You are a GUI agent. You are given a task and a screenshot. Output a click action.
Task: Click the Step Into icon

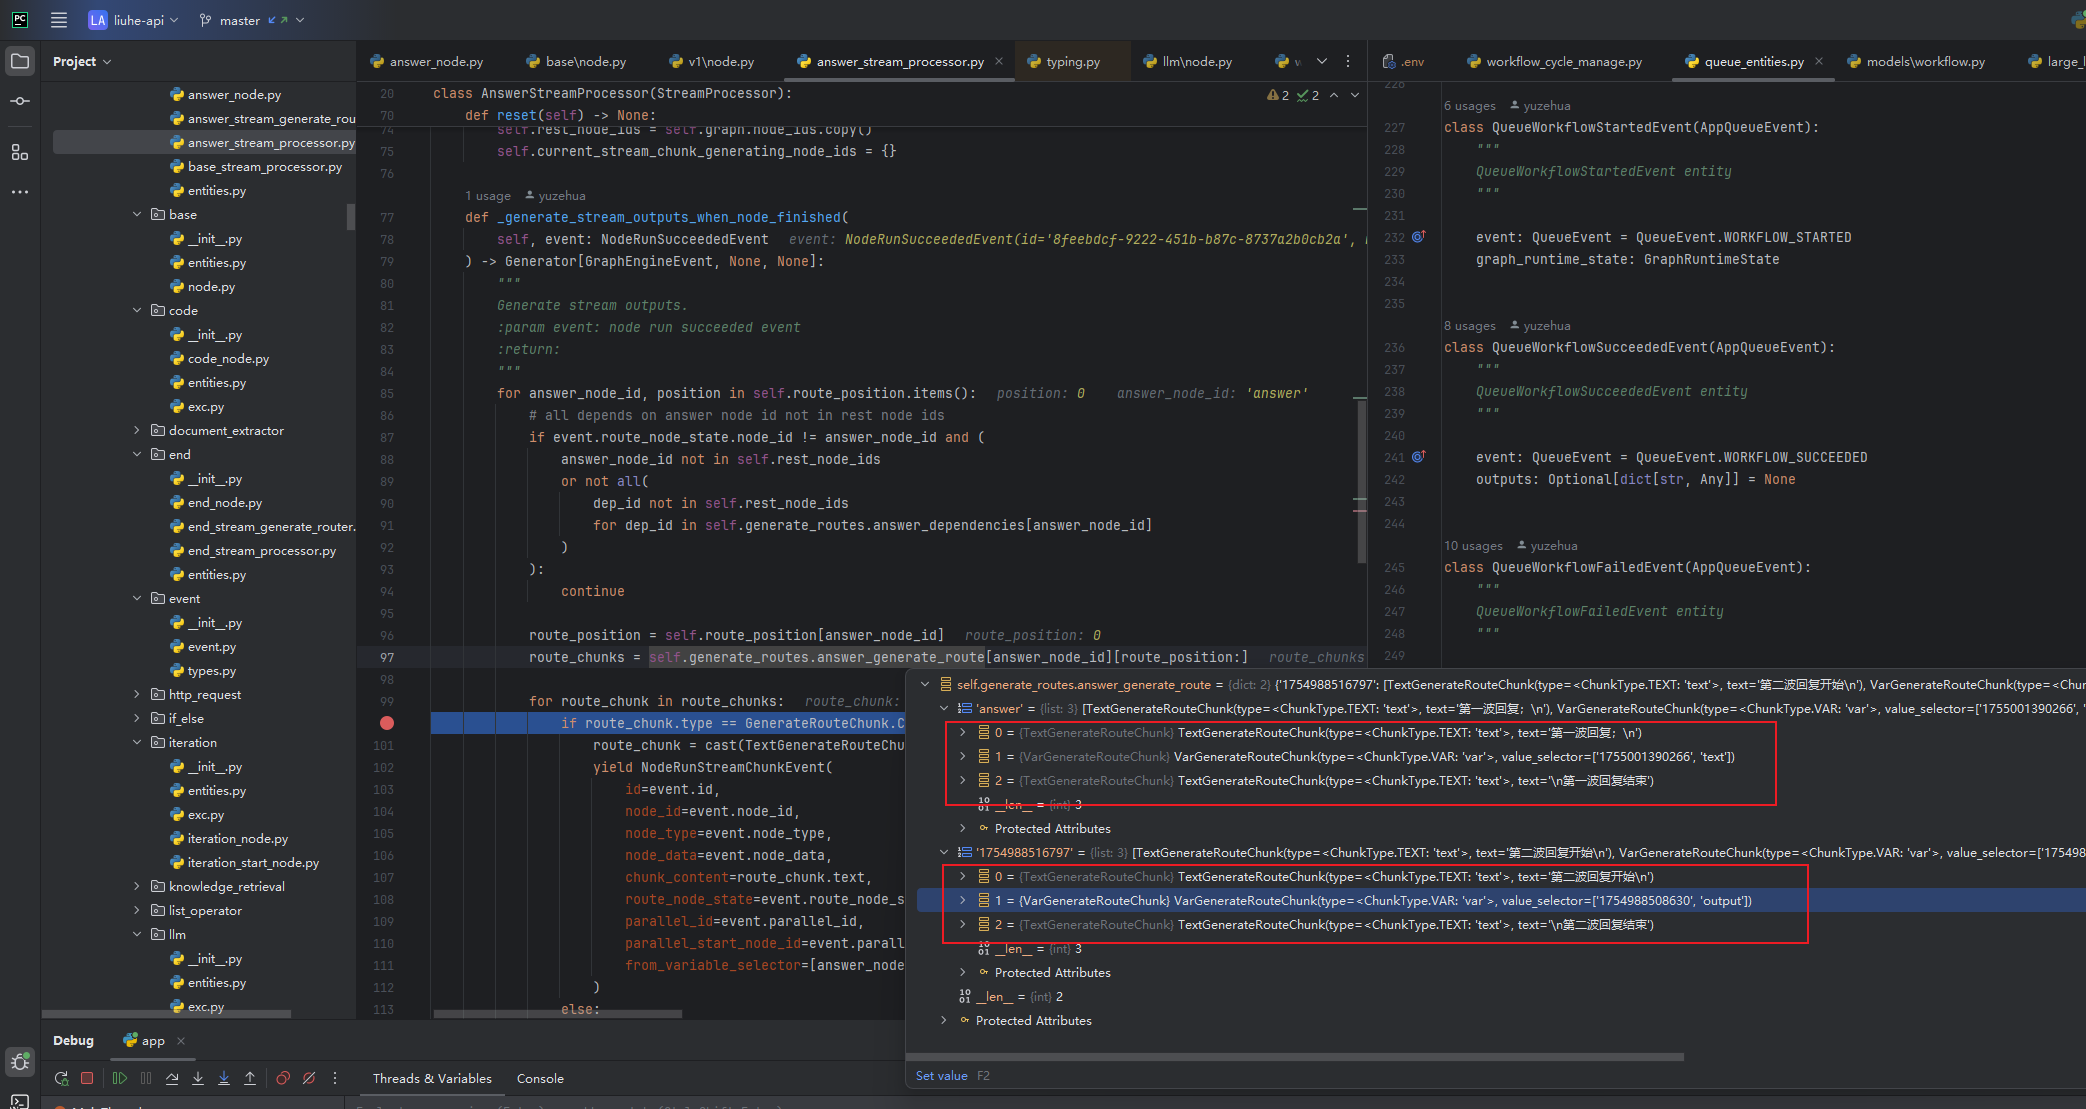(x=198, y=1078)
